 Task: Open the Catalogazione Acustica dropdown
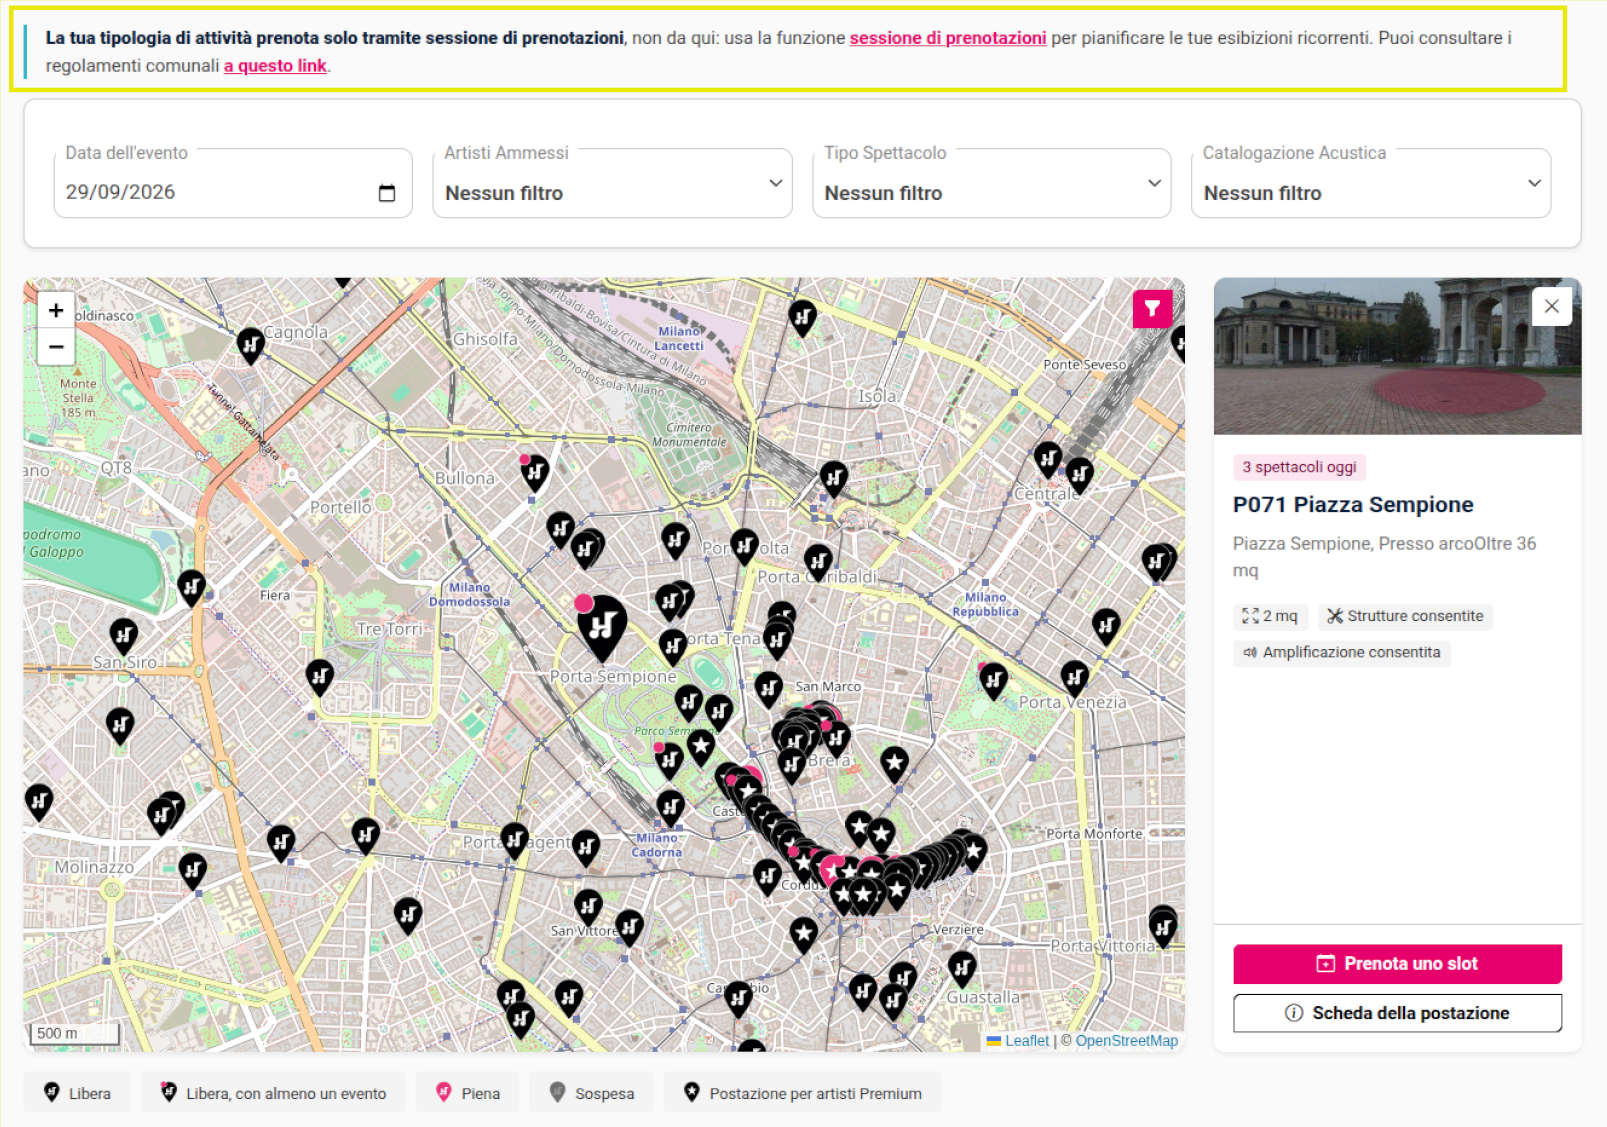[x=1371, y=183]
